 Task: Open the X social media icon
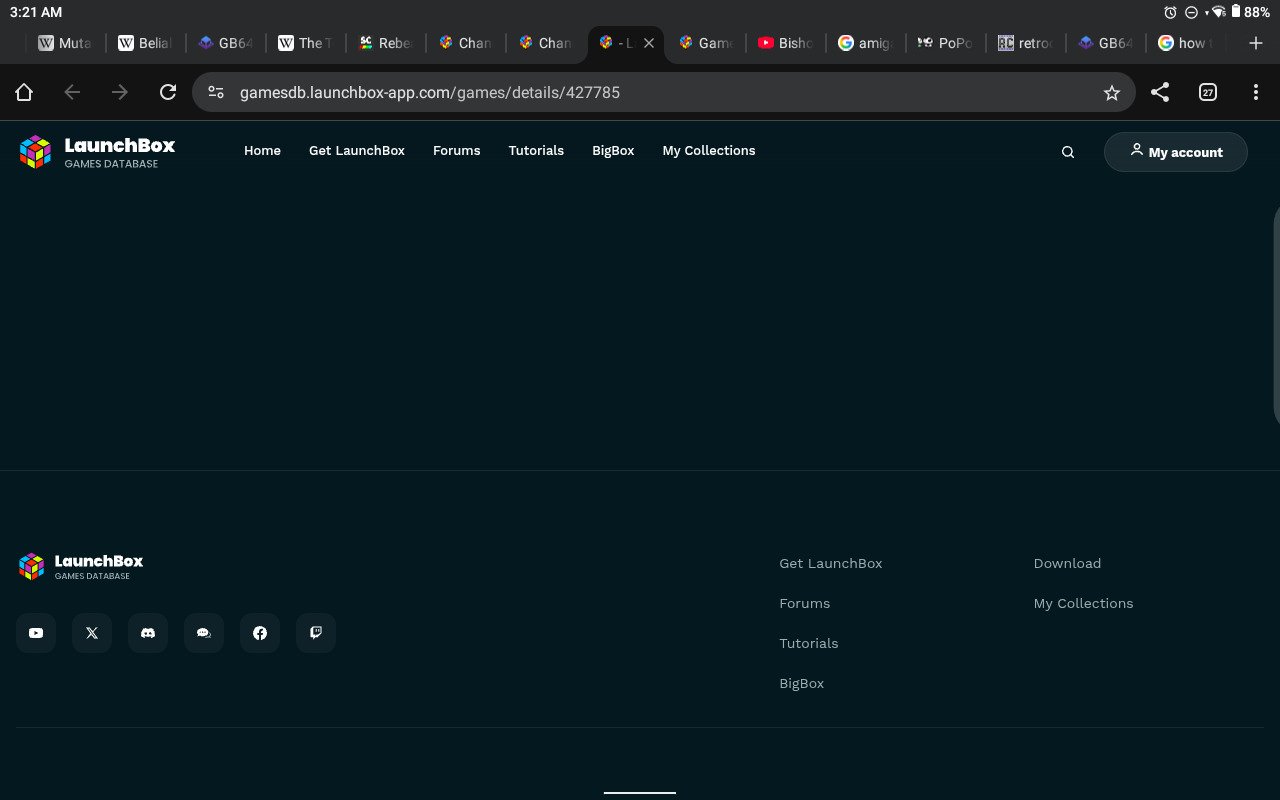point(92,633)
